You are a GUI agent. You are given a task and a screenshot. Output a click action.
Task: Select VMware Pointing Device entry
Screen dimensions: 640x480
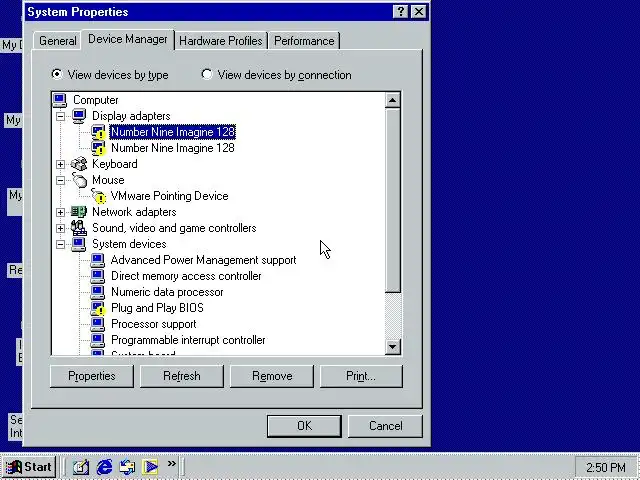[169, 196]
